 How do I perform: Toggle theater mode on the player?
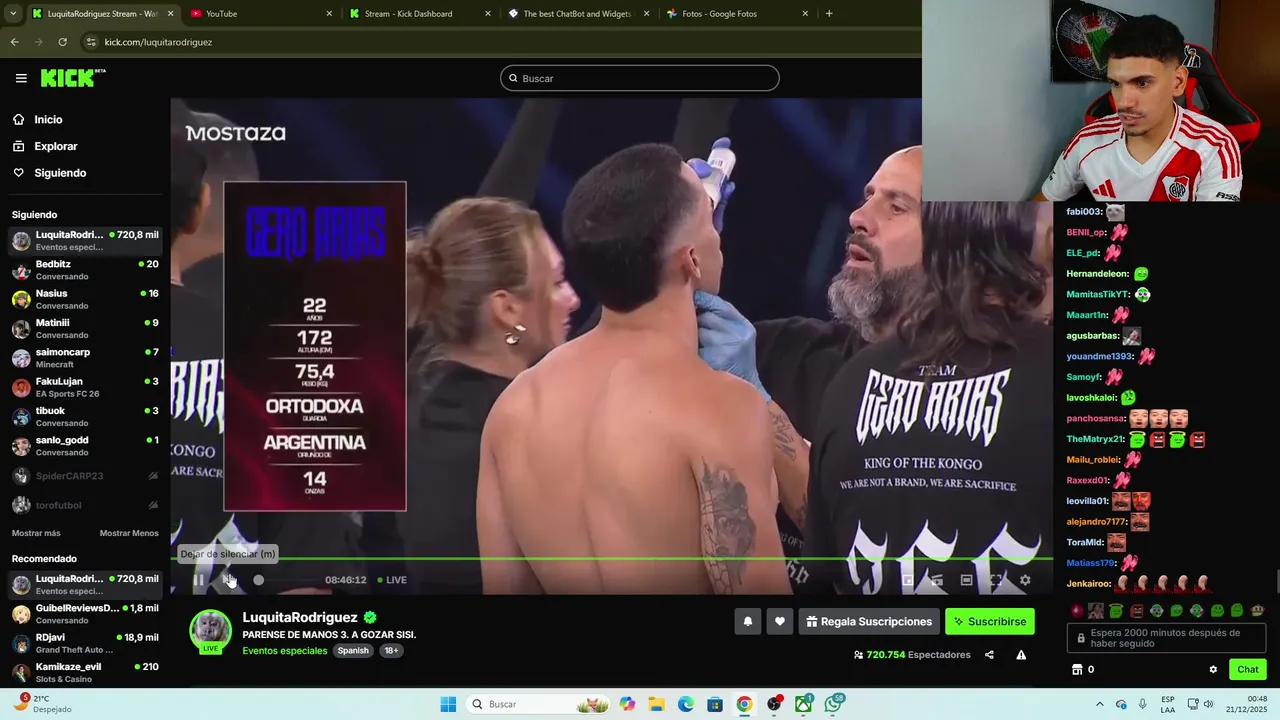click(x=966, y=580)
